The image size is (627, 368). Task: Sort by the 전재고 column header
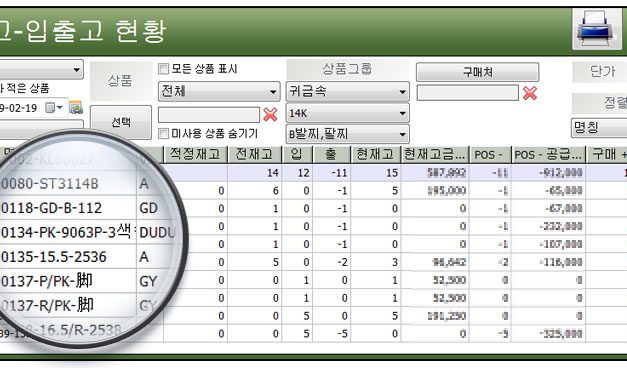254,154
